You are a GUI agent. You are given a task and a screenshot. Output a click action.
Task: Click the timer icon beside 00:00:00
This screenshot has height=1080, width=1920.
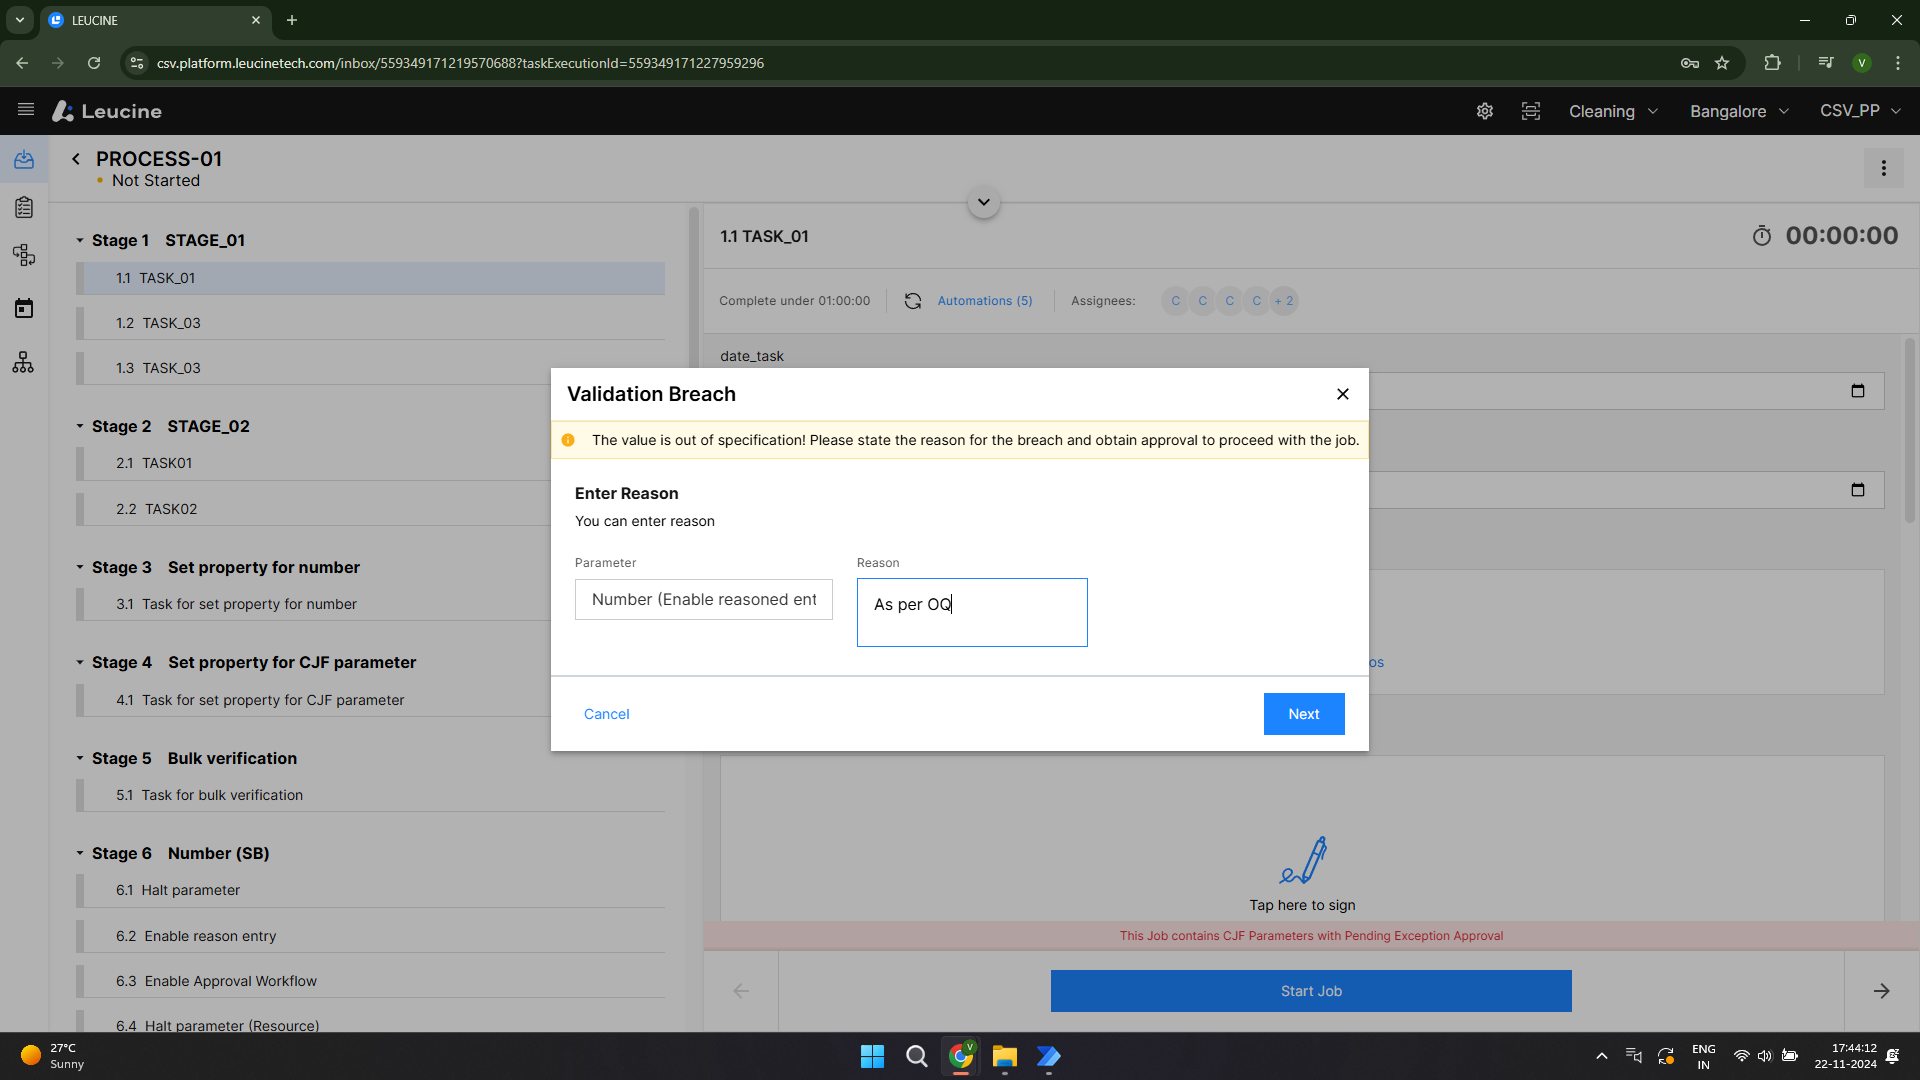pyautogui.click(x=1762, y=236)
